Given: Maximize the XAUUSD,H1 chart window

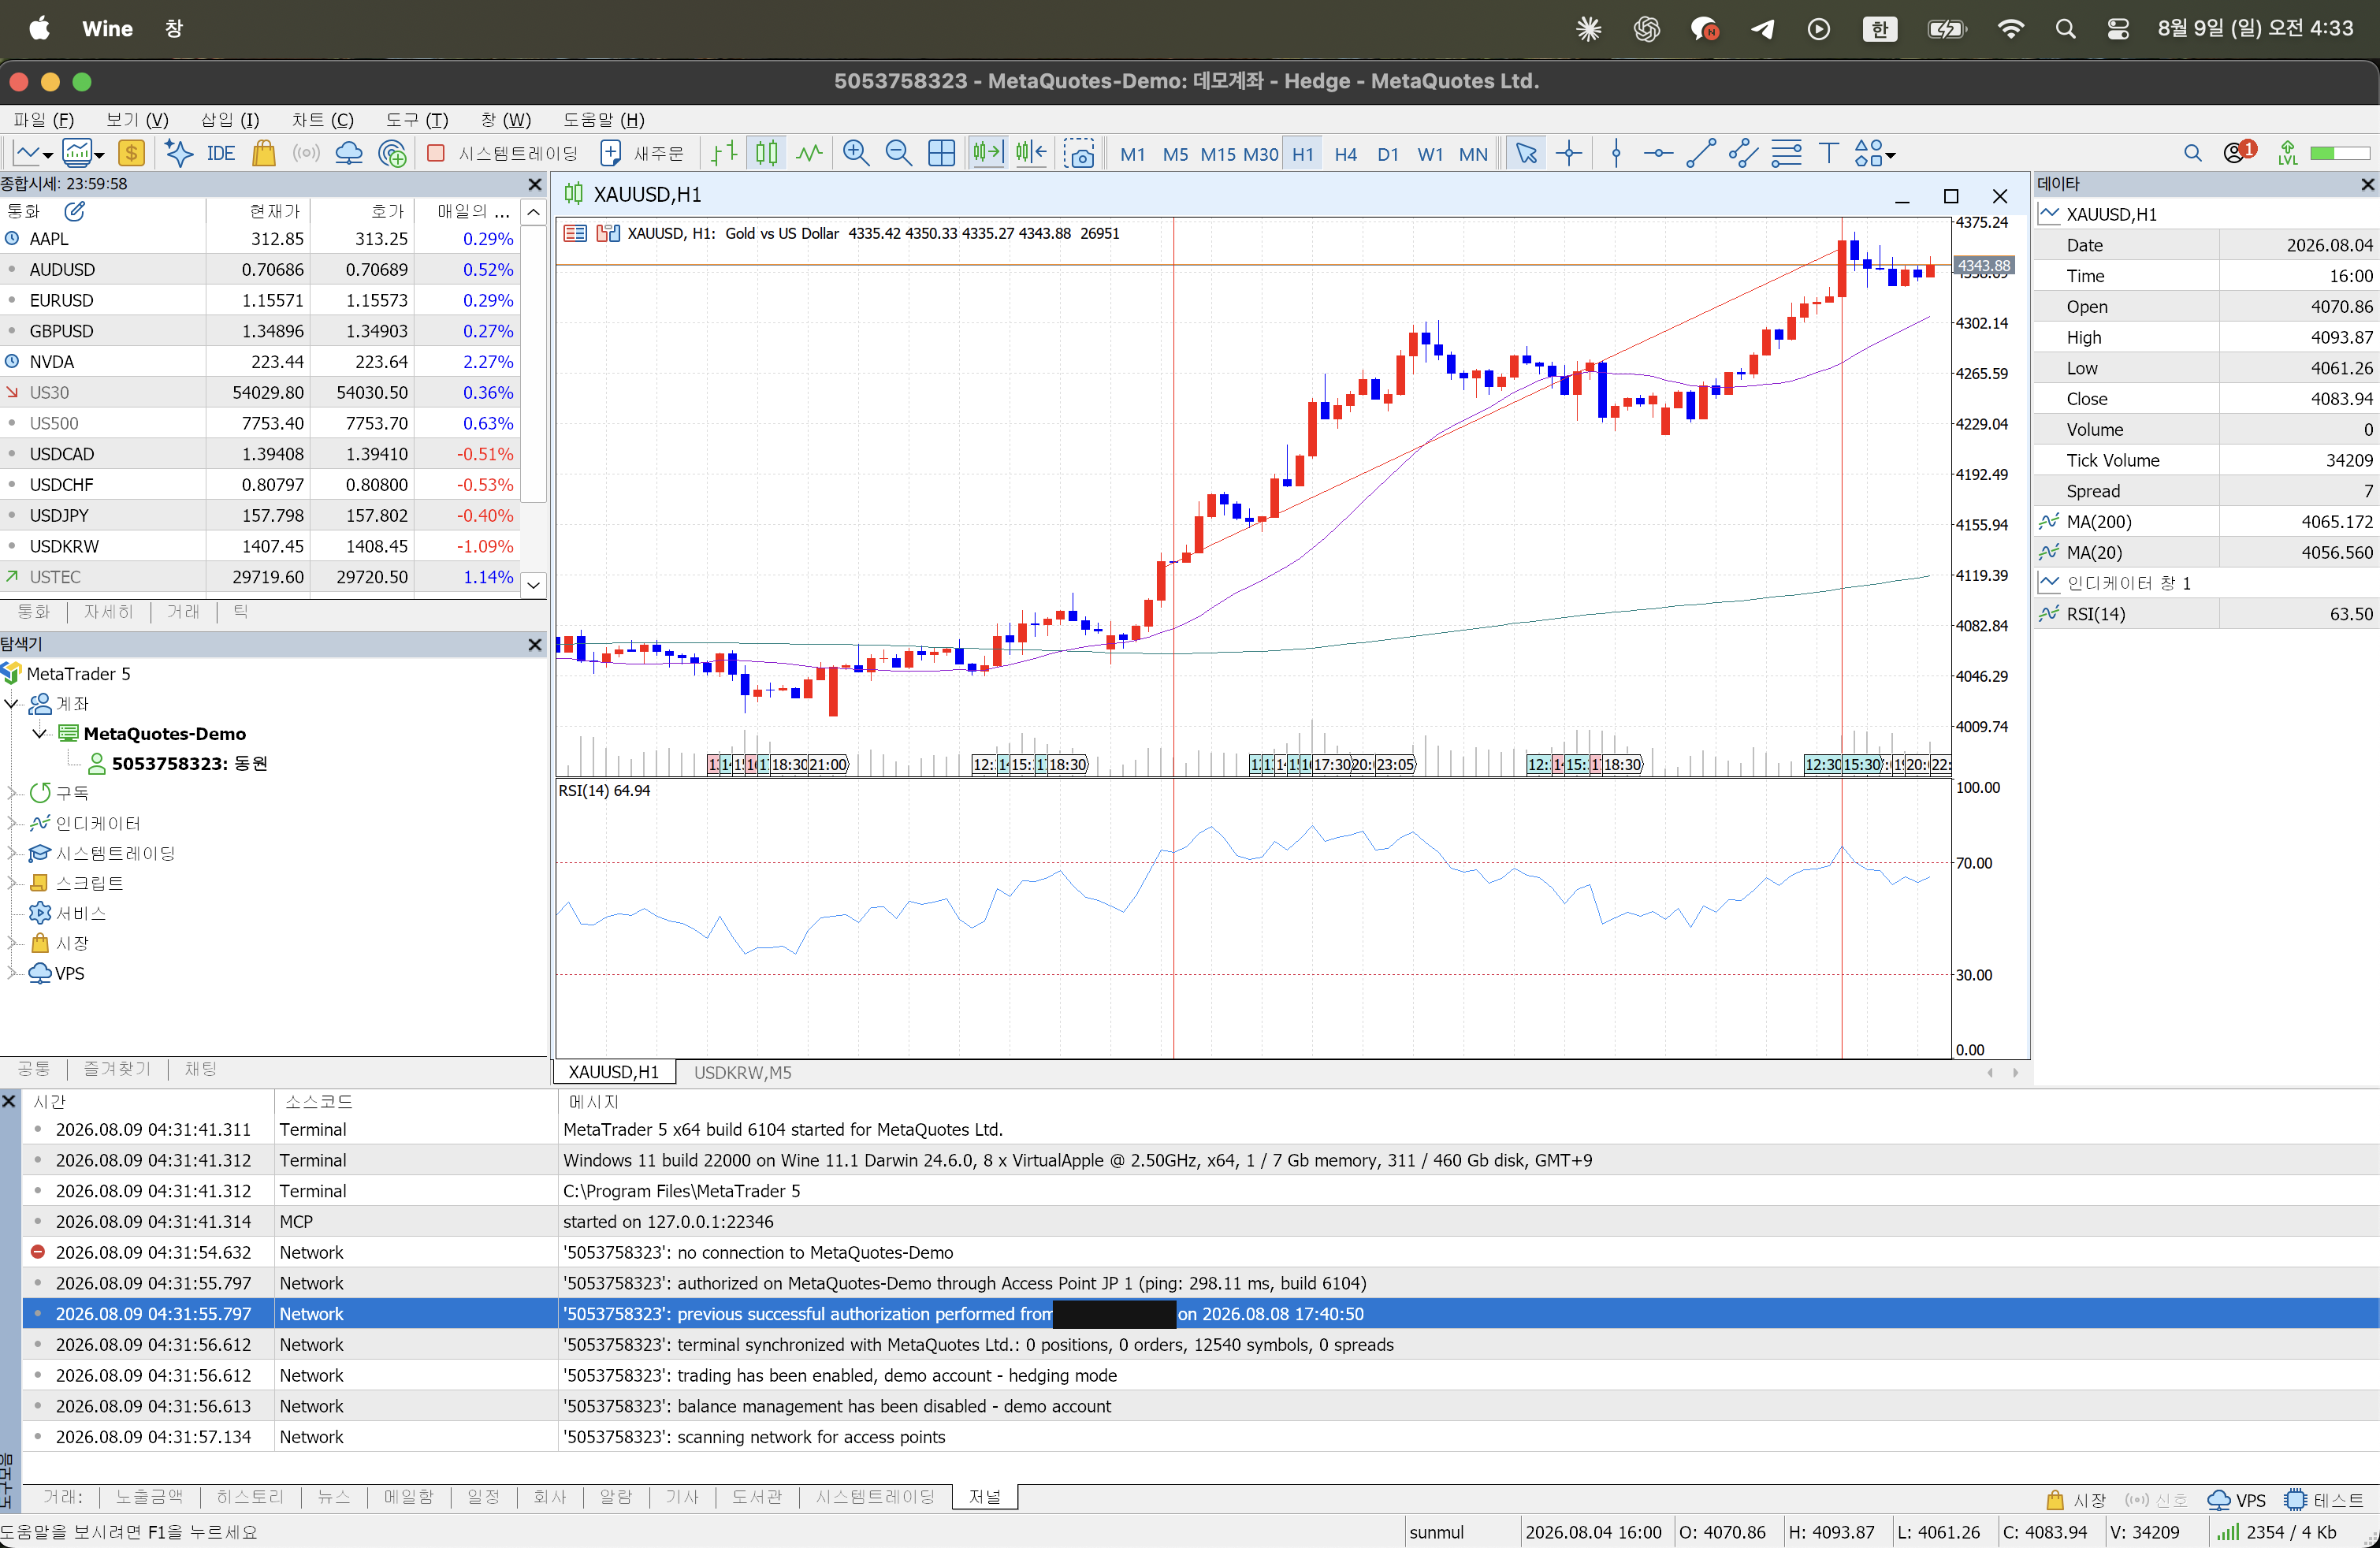Looking at the screenshot, I should coord(1950,196).
